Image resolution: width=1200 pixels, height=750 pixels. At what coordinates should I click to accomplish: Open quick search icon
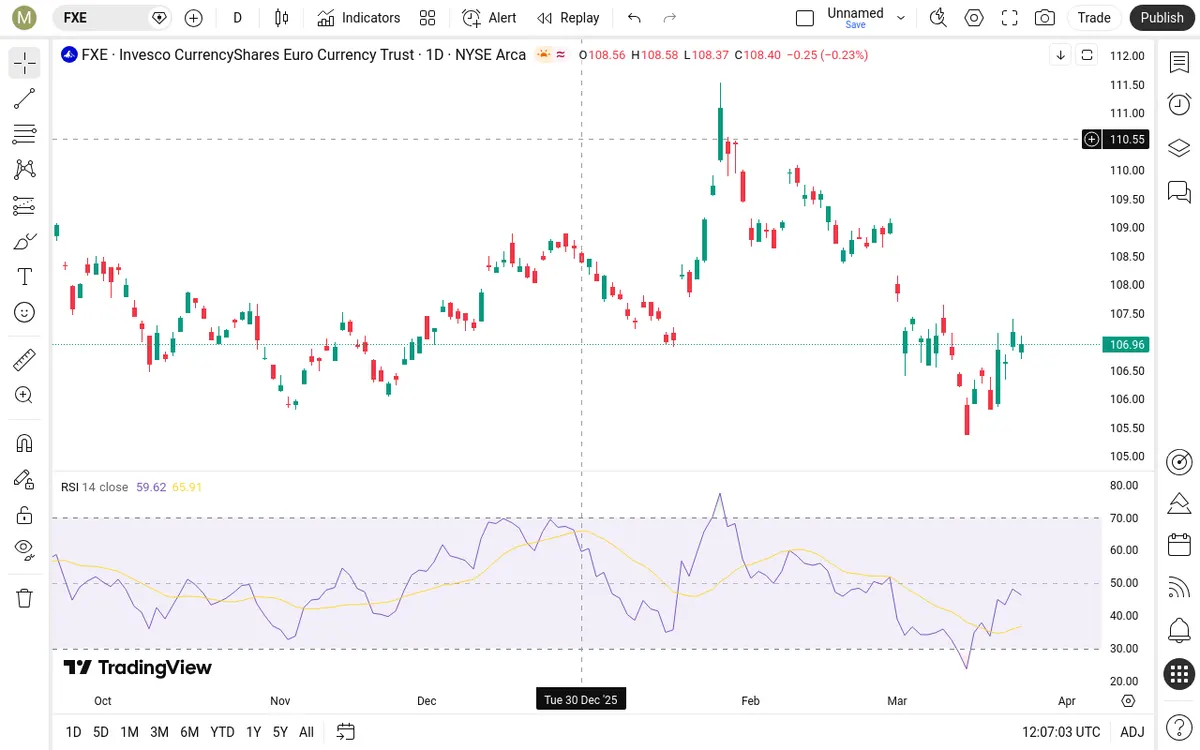(x=938, y=18)
